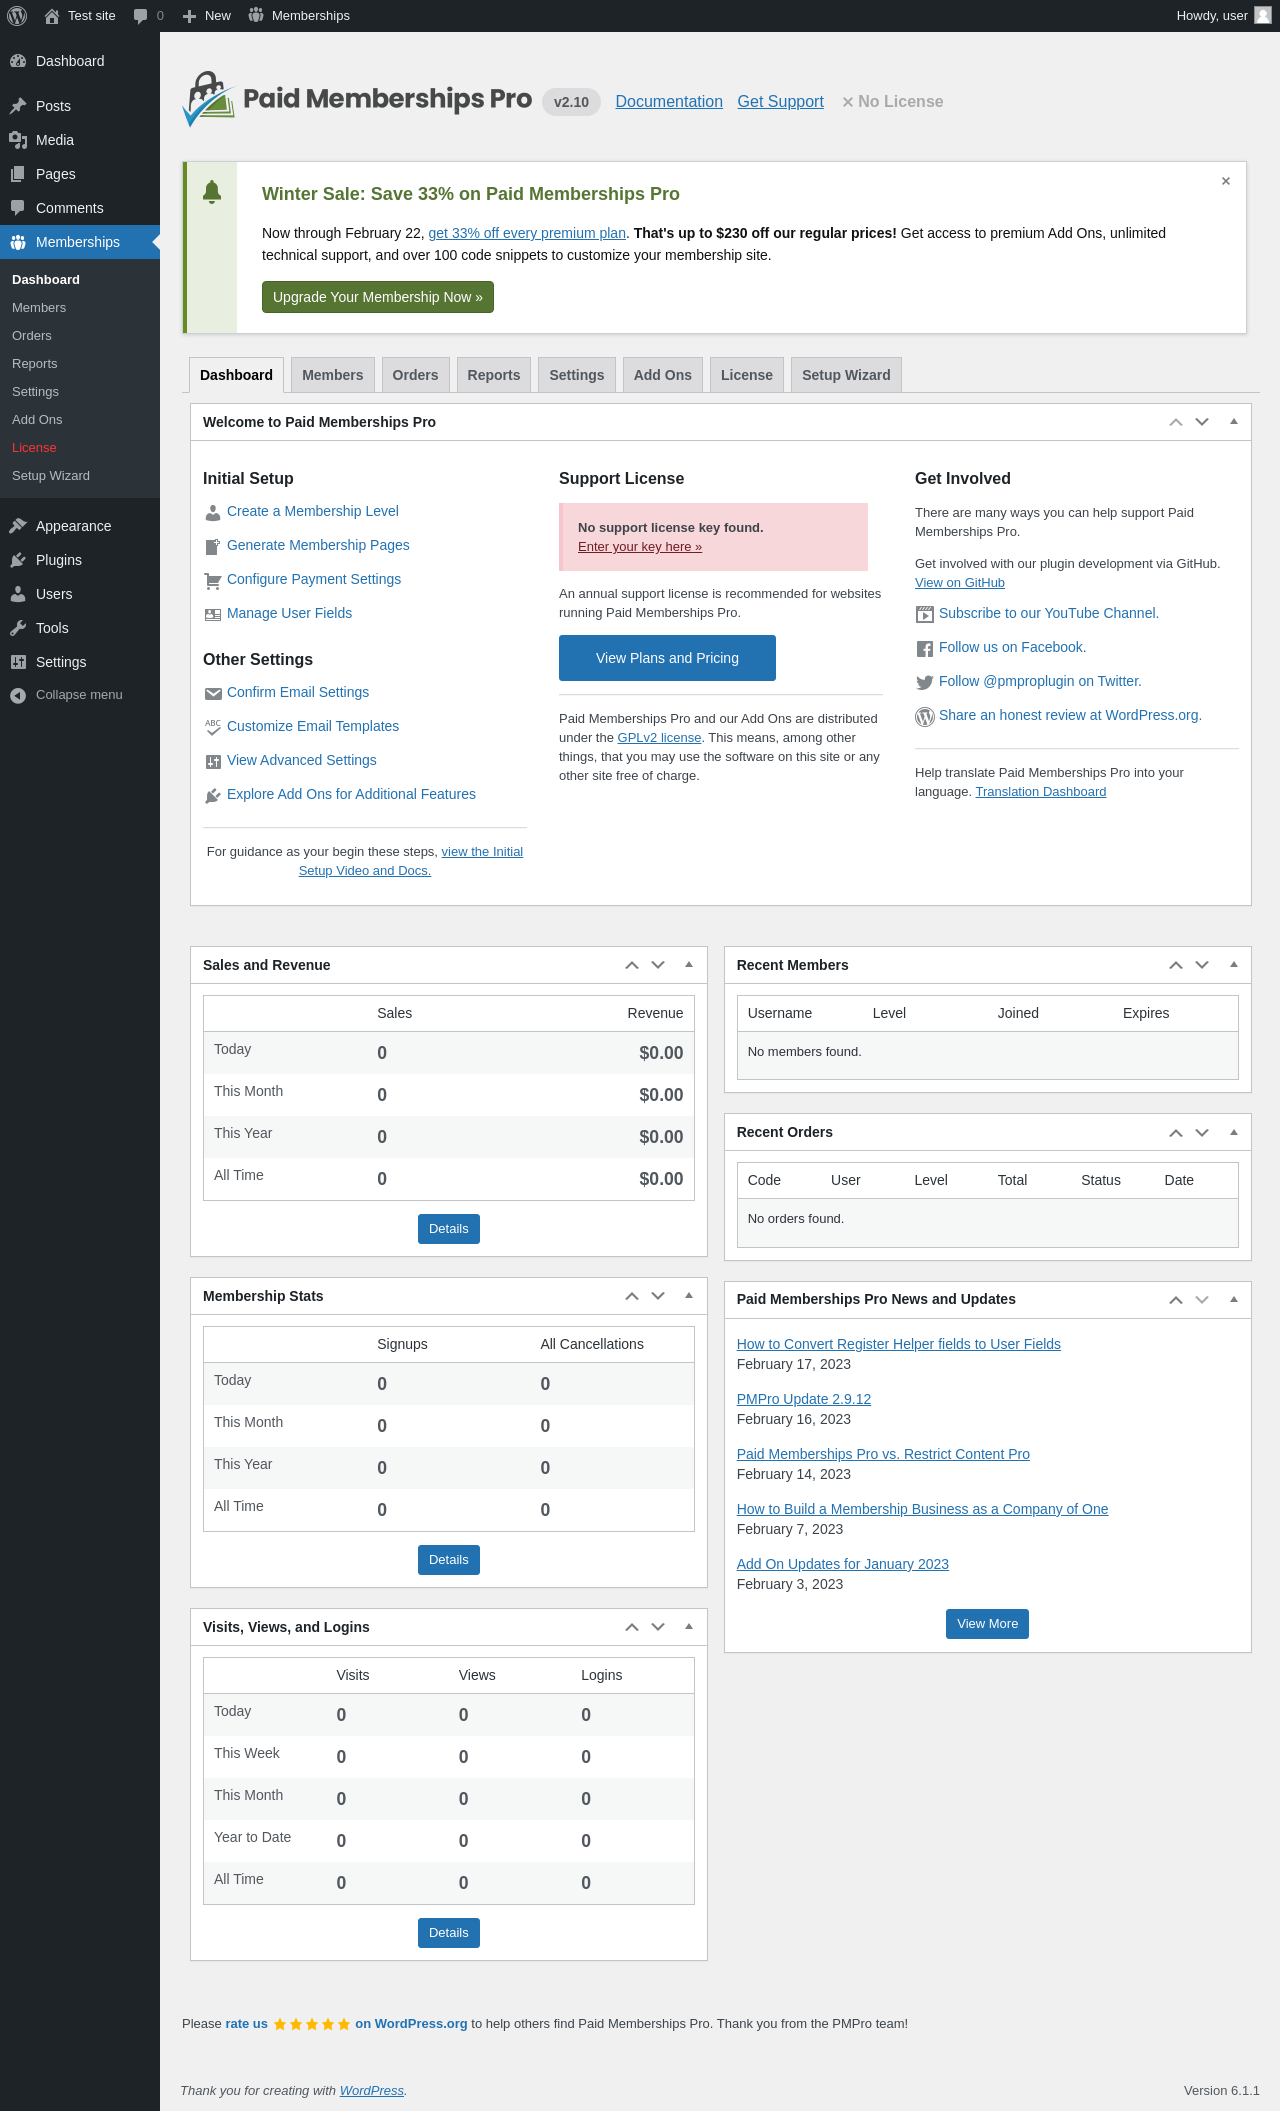Click the WordPress.org review icon
This screenshot has width=1280, height=2111.
[925, 716]
